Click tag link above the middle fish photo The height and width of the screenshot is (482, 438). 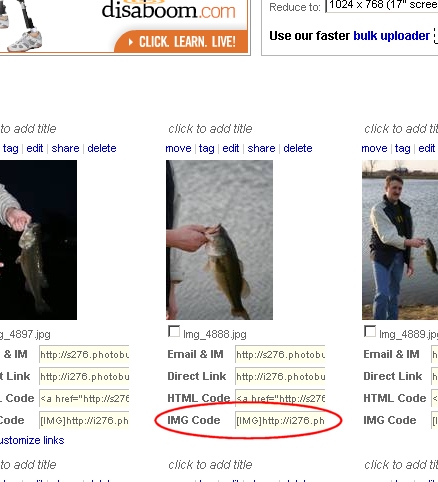(206, 148)
